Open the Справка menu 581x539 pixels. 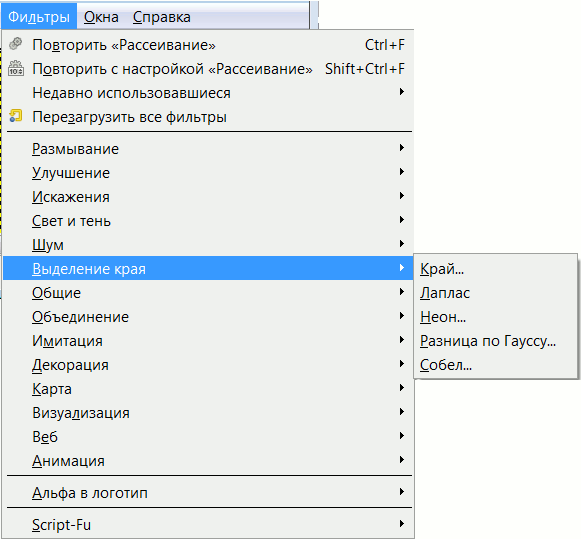(162, 17)
